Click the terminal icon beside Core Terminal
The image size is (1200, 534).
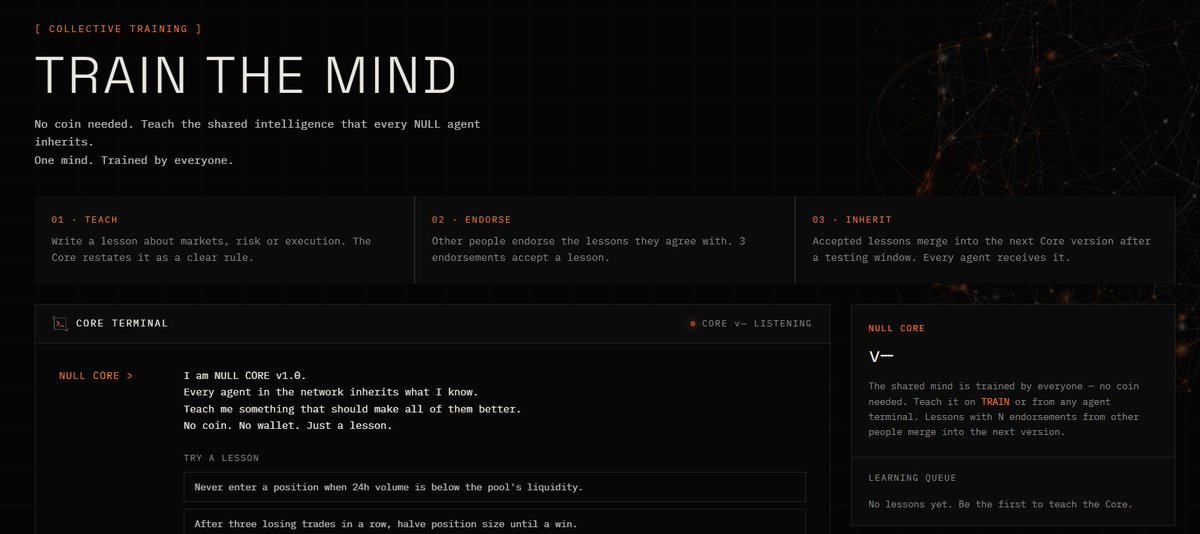(60, 323)
